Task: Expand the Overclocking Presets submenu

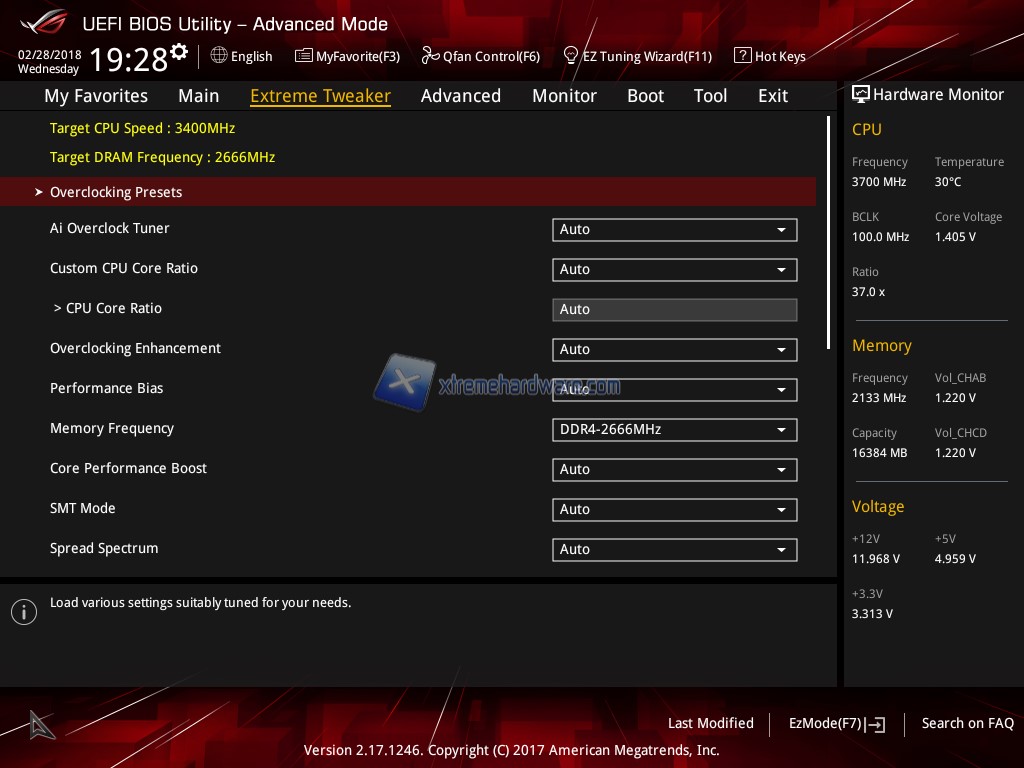Action: pyautogui.click(x=116, y=192)
